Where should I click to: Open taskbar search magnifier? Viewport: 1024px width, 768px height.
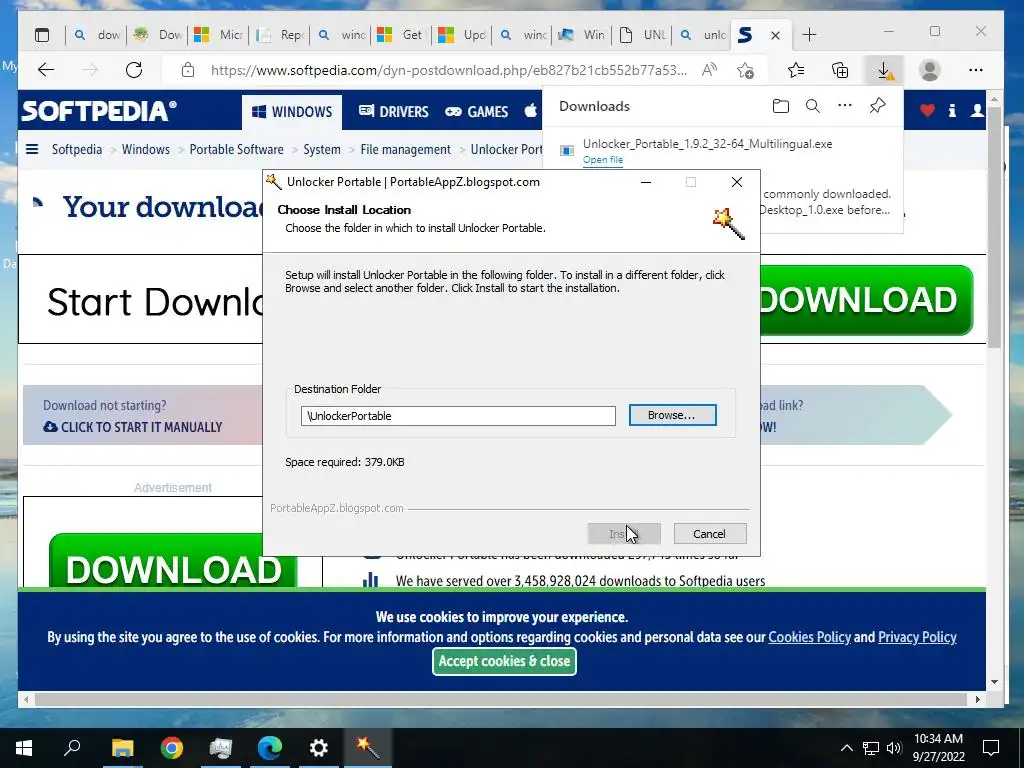(x=72, y=748)
